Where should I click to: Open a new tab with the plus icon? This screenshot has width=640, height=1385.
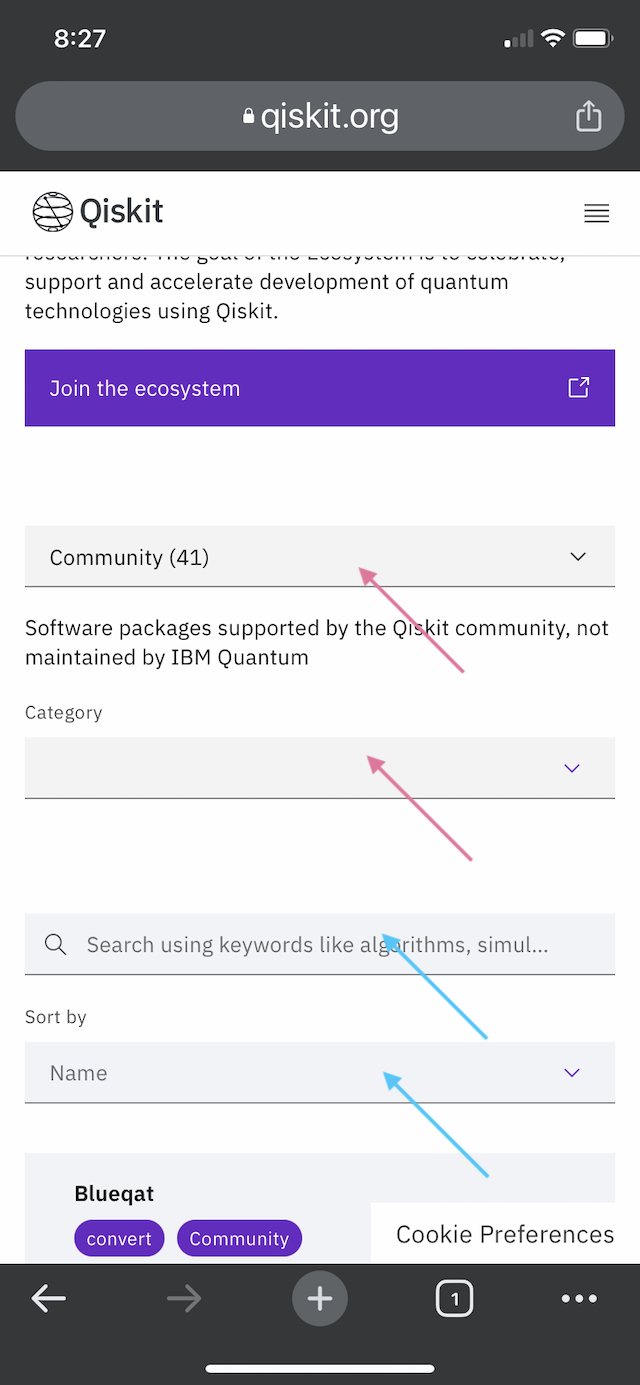click(320, 1298)
